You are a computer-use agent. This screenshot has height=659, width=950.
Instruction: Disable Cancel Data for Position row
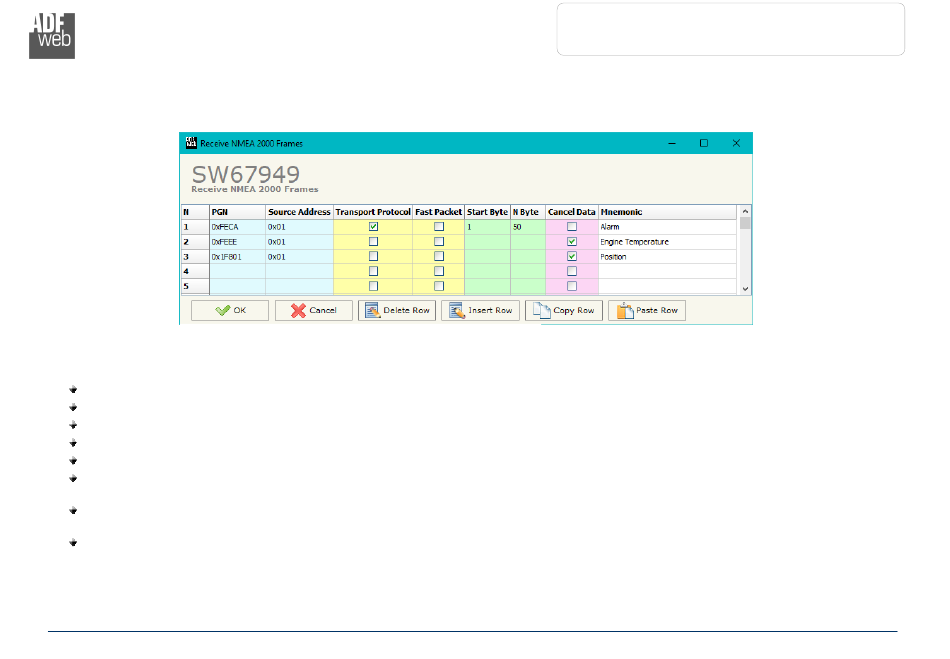pos(572,256)
